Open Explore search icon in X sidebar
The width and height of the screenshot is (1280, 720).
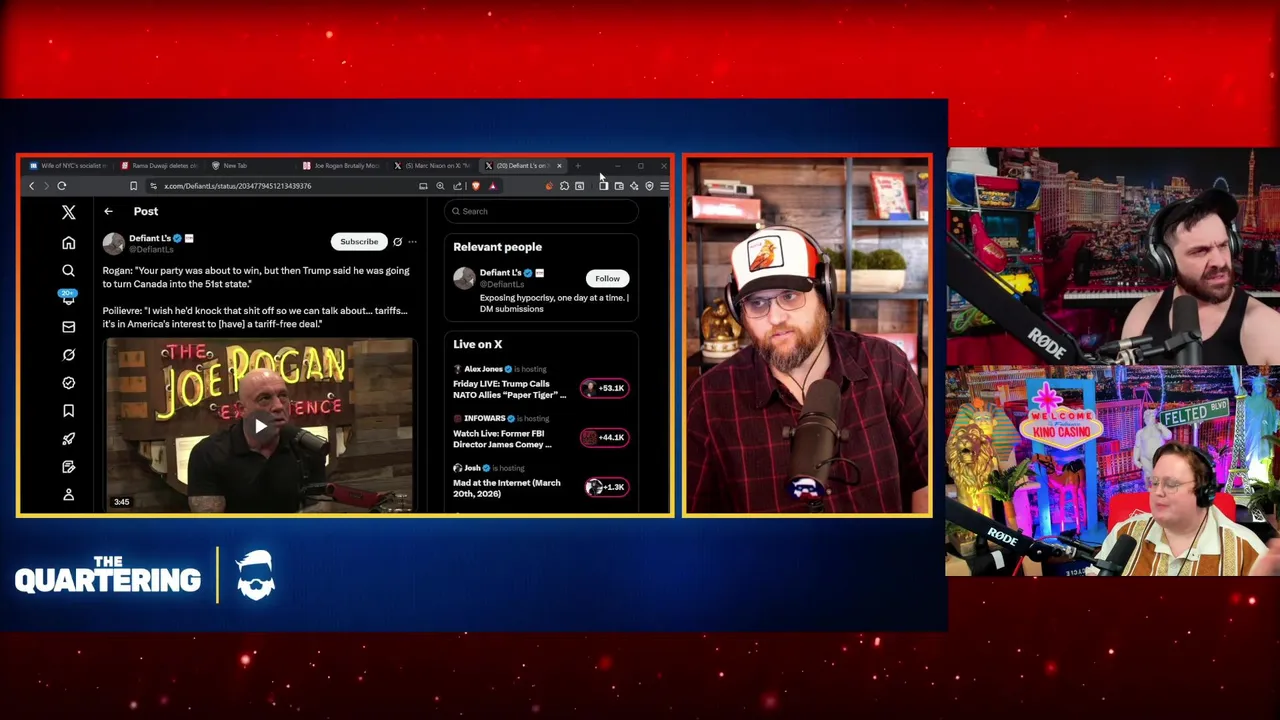click(68, 271)
